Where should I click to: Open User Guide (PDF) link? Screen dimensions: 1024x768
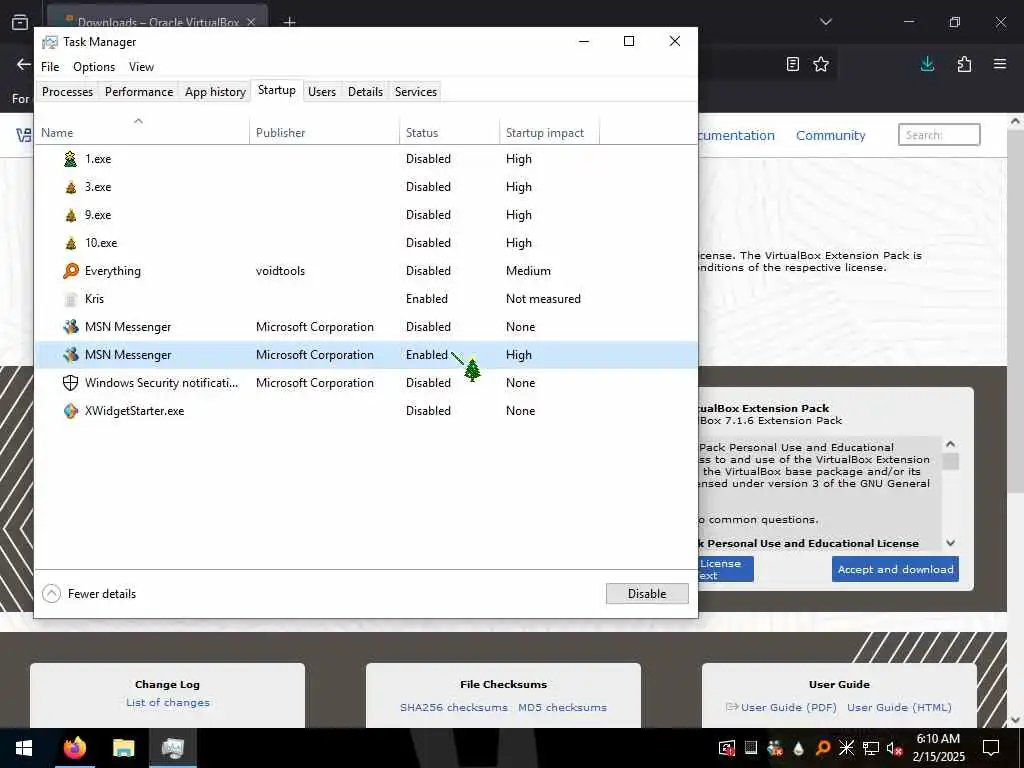(788, 707)
